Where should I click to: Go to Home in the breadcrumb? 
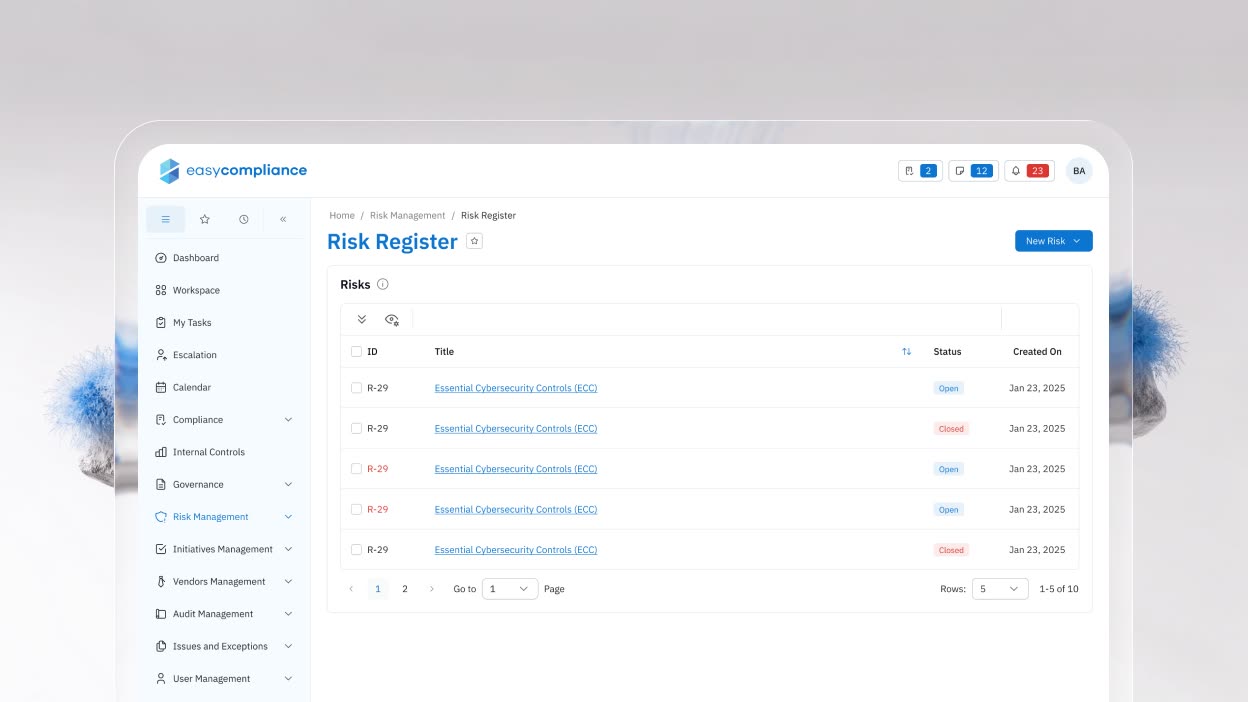(342, 215)
